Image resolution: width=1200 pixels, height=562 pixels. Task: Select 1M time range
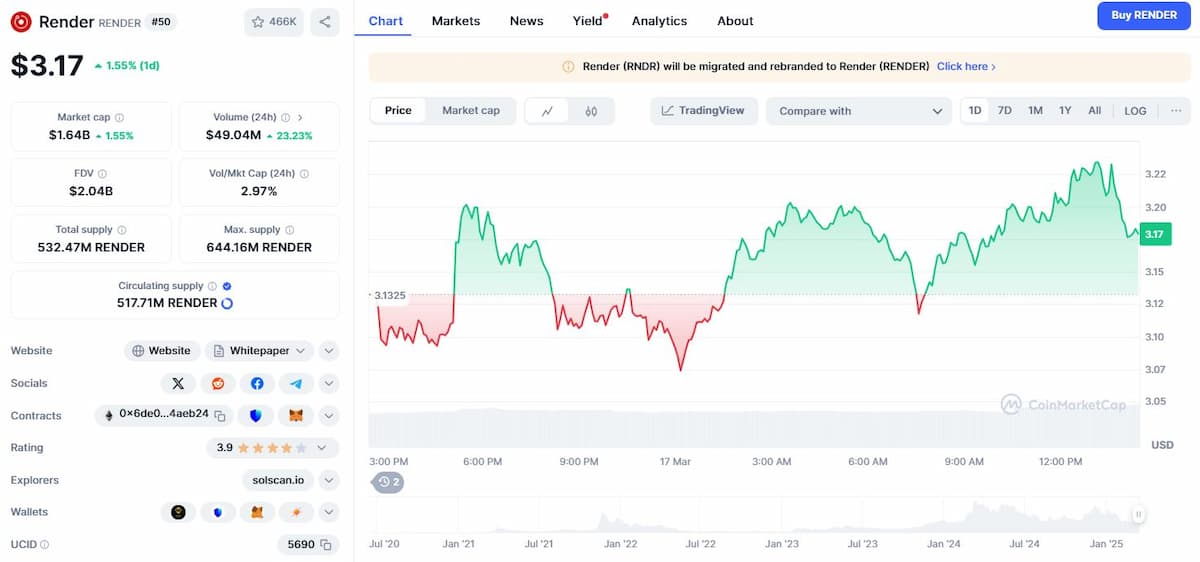click(x=1035, y=111)
